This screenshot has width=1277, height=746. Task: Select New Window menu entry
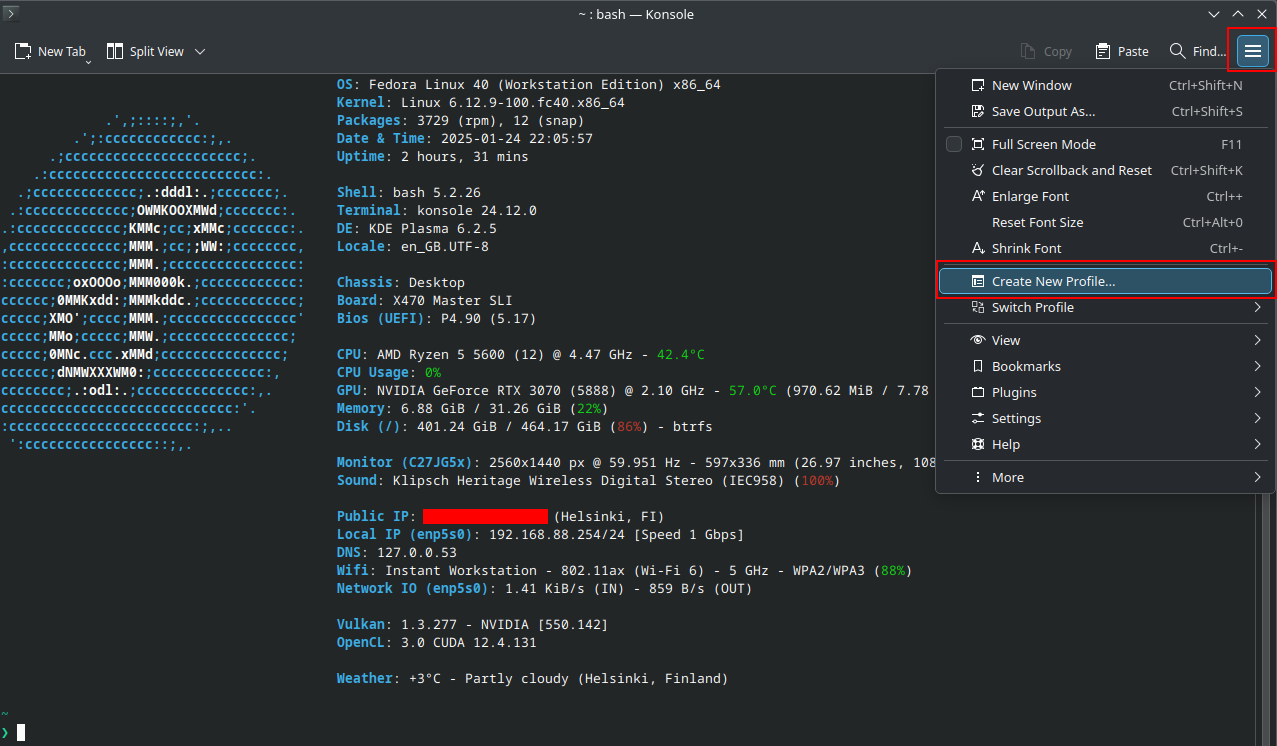pos(1104,85)
